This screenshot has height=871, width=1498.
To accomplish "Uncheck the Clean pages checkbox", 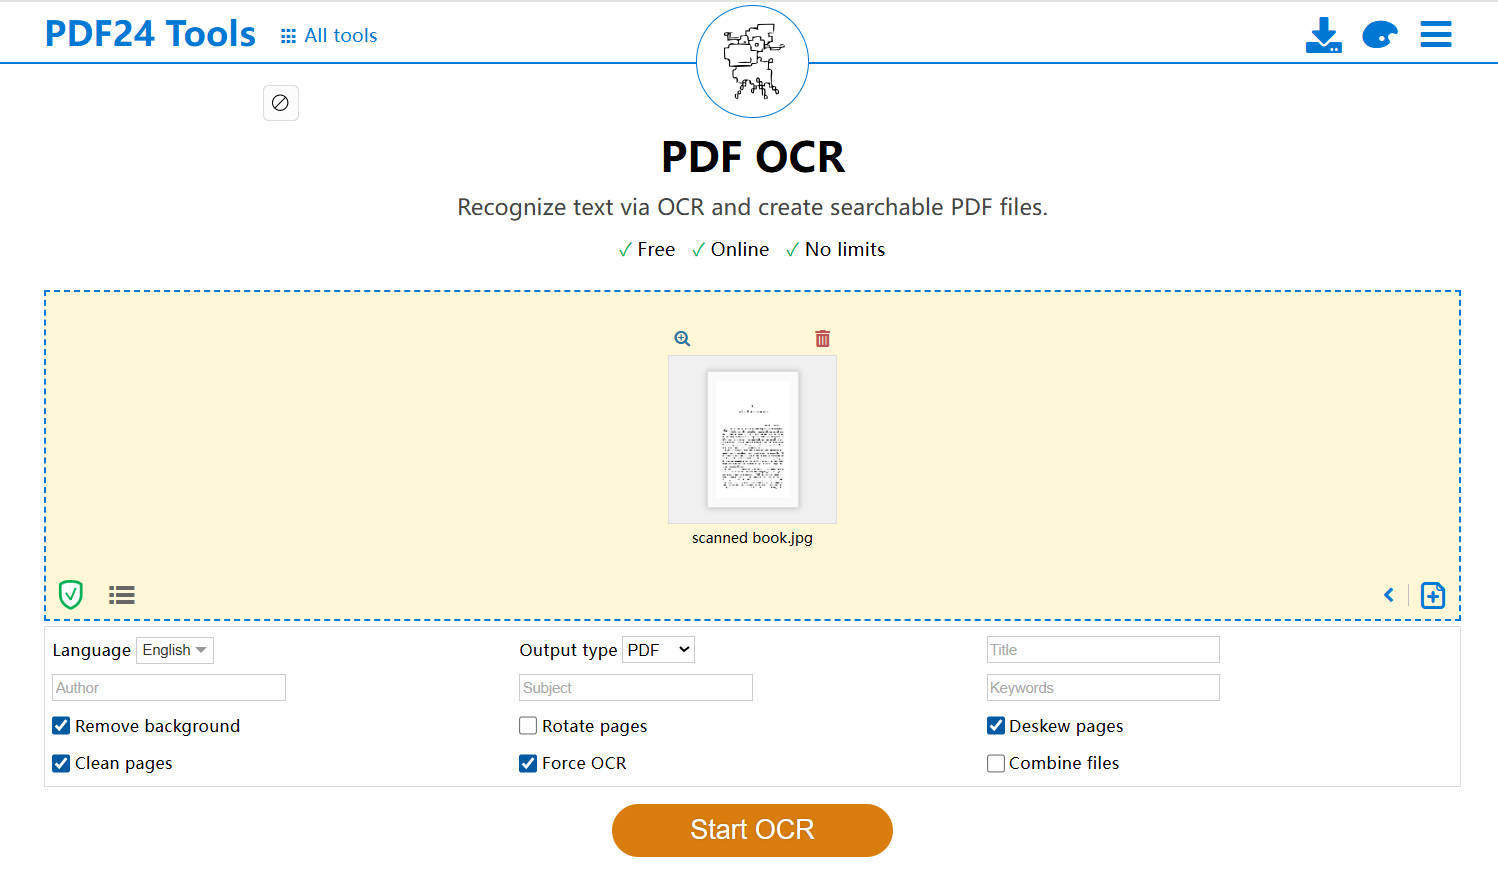I will (61, 764).
